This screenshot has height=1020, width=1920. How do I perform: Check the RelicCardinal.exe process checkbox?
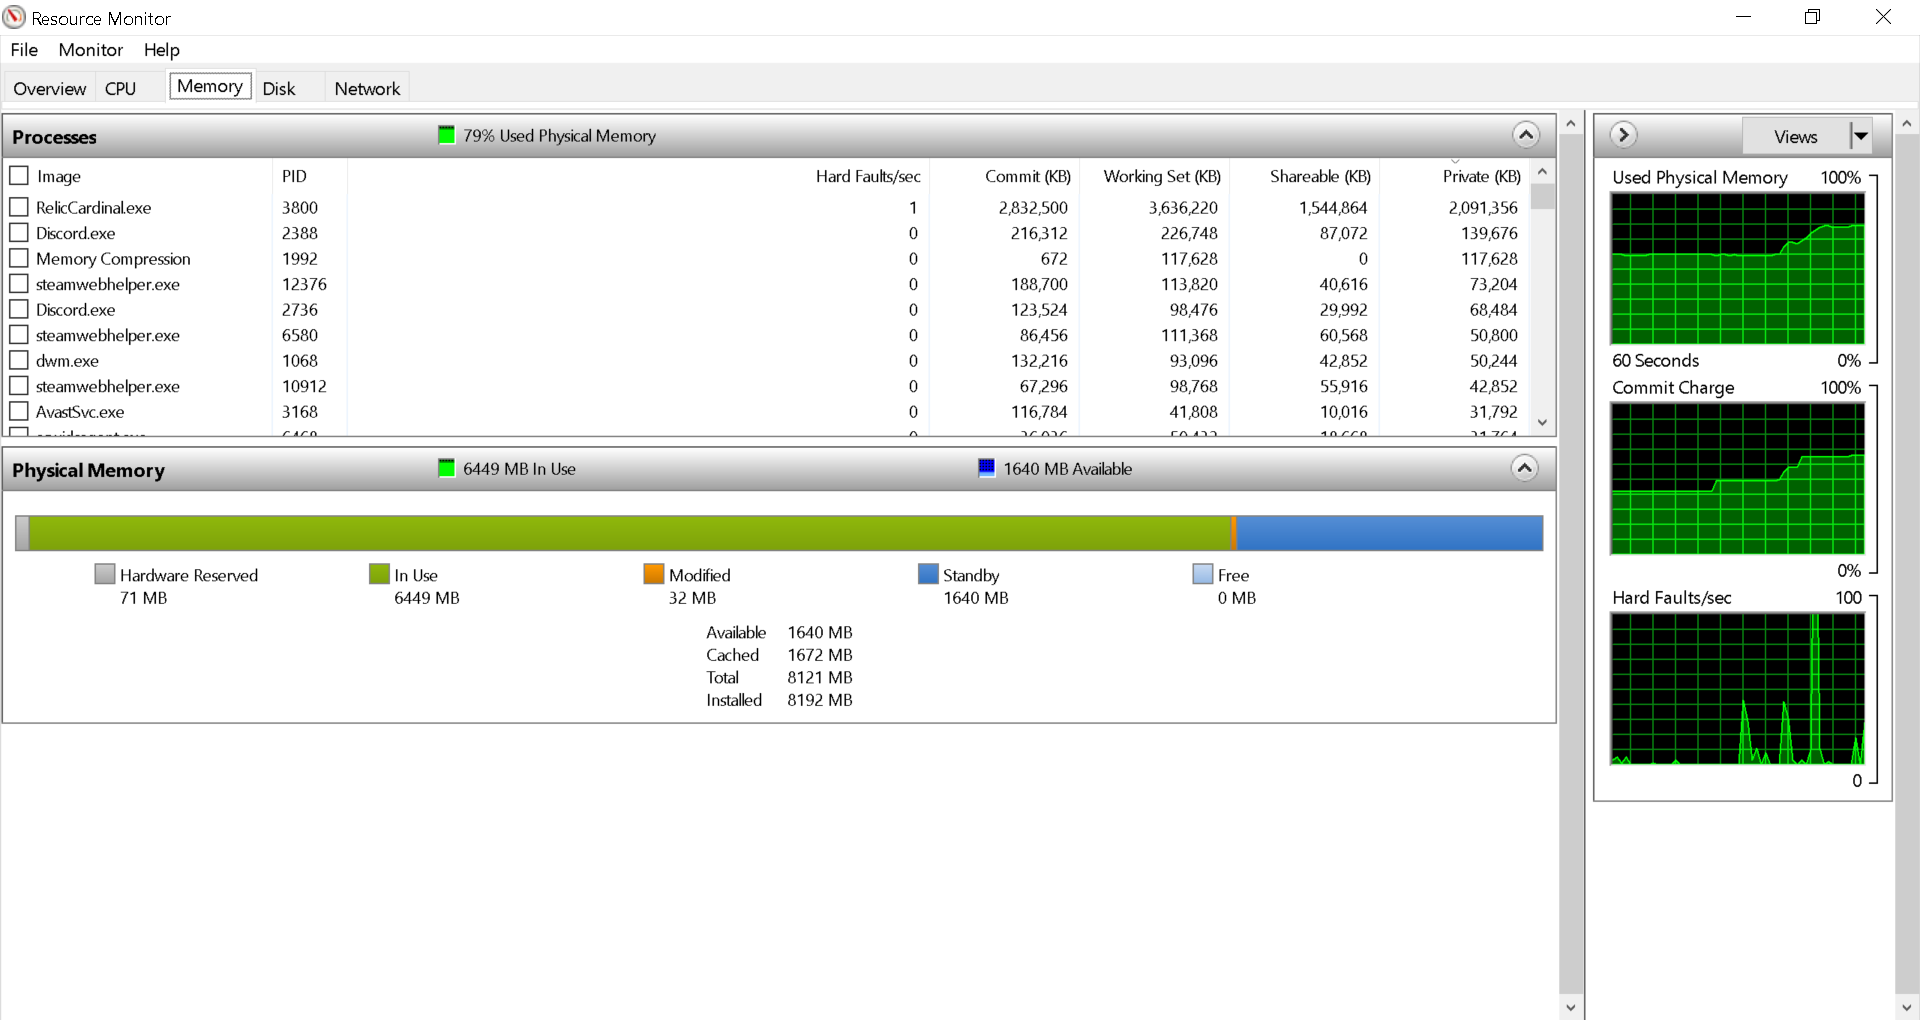tap(19, 207)
